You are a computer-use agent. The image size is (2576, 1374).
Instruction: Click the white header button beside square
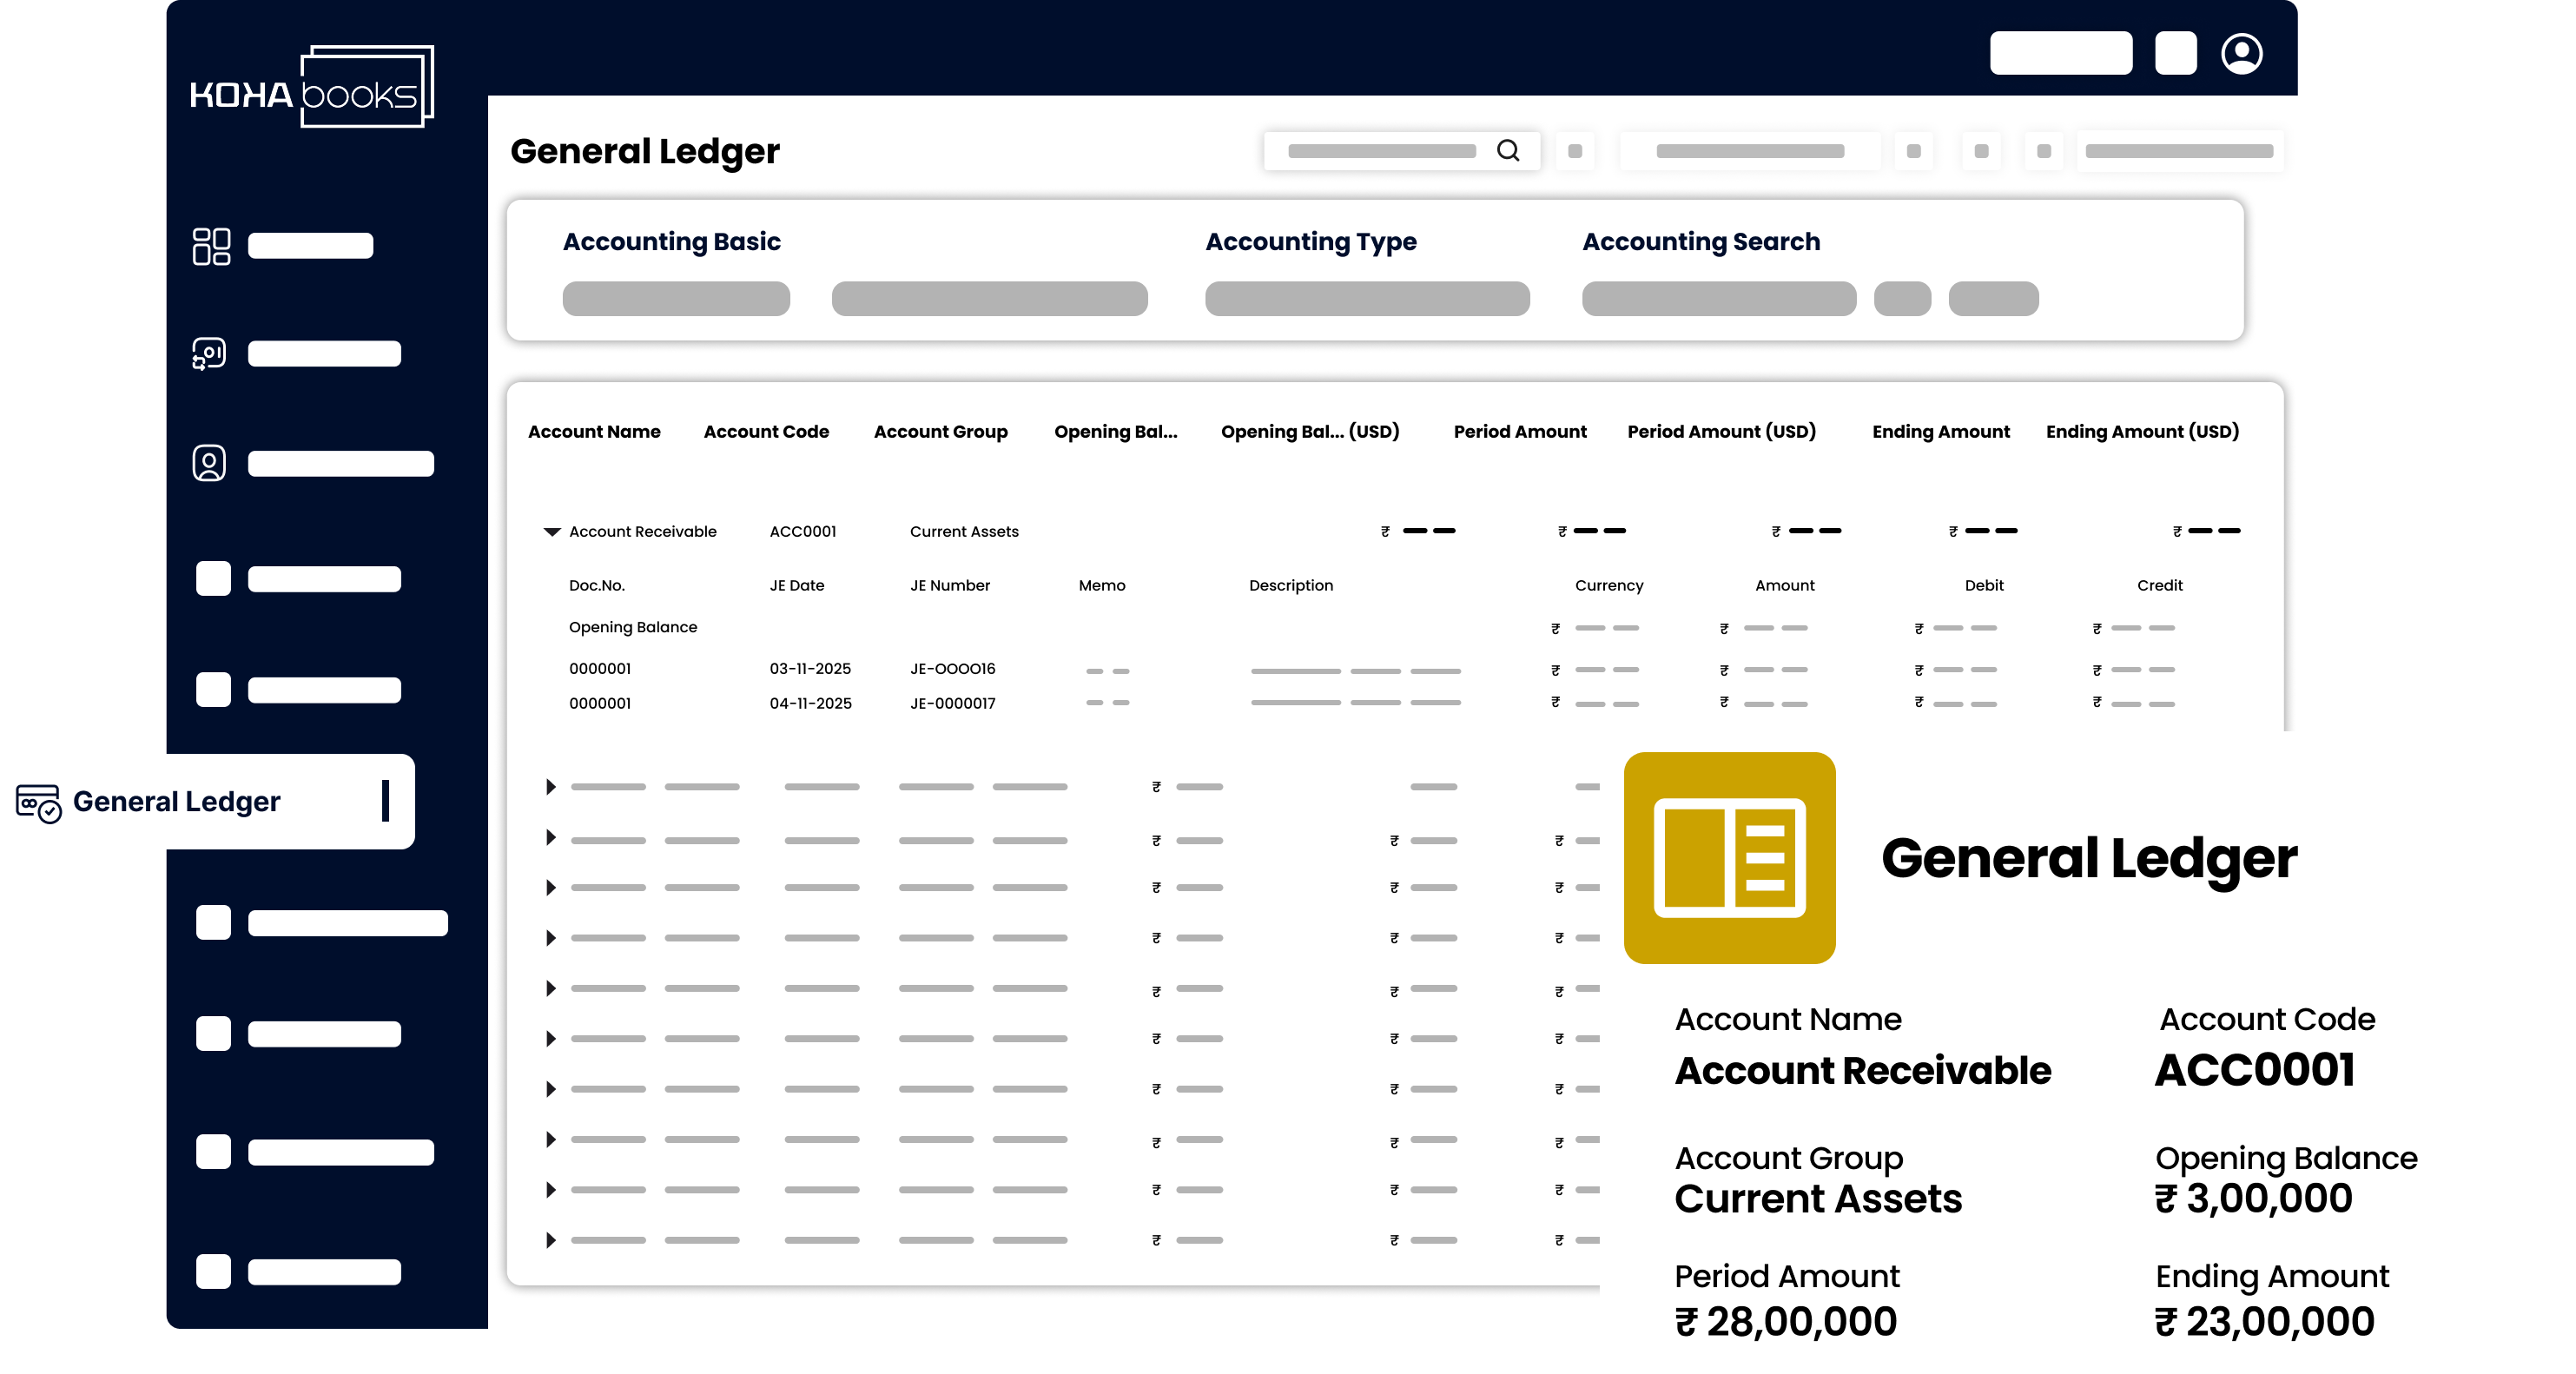2060,53
